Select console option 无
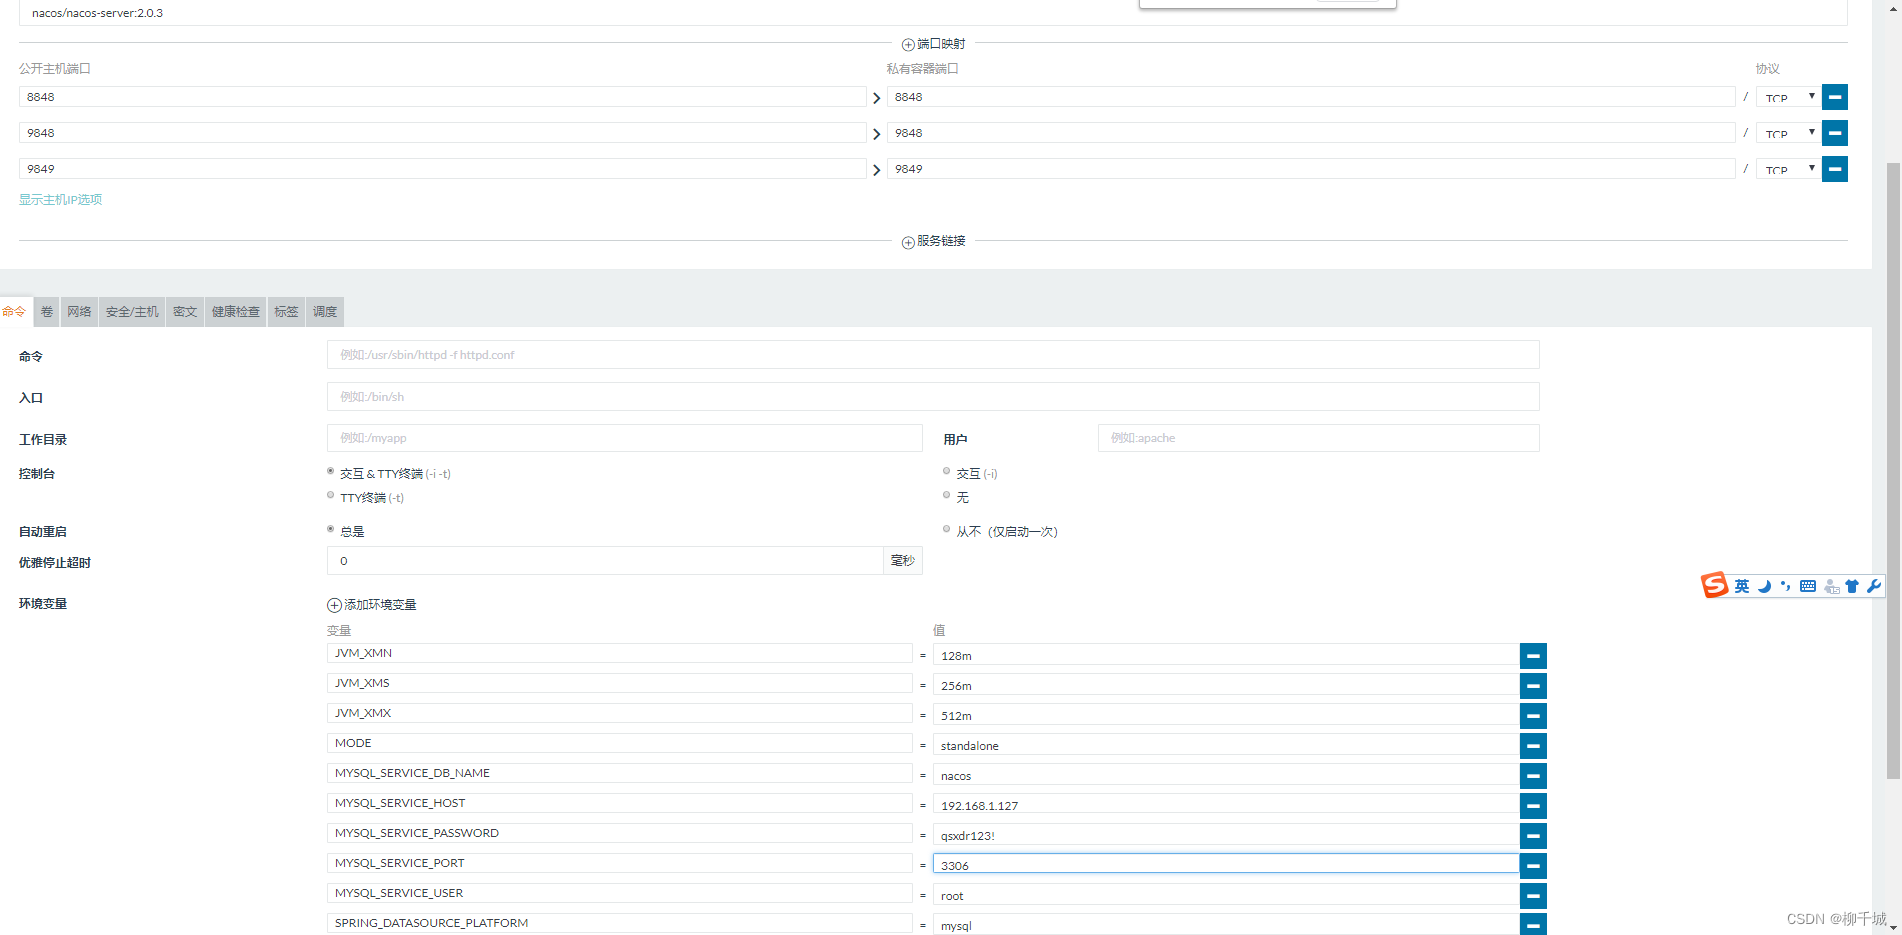Screen dimensions: 1902x935 click(x=946, y=495)
